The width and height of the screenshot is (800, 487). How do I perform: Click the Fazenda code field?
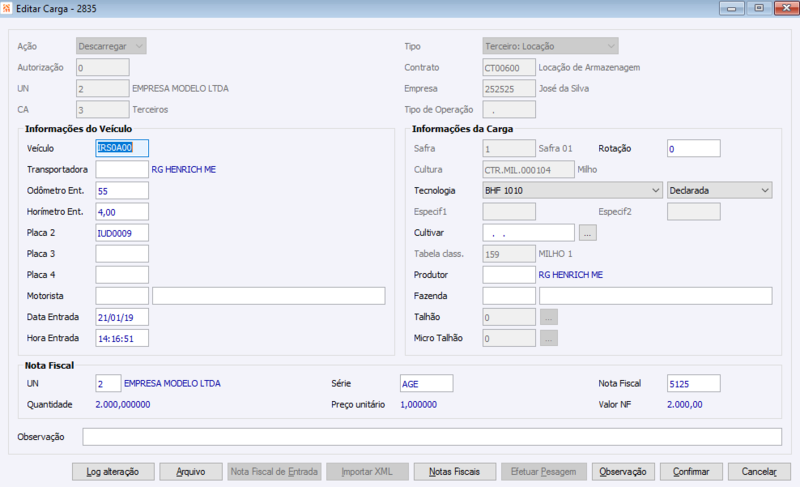click(x=509, y=296)
